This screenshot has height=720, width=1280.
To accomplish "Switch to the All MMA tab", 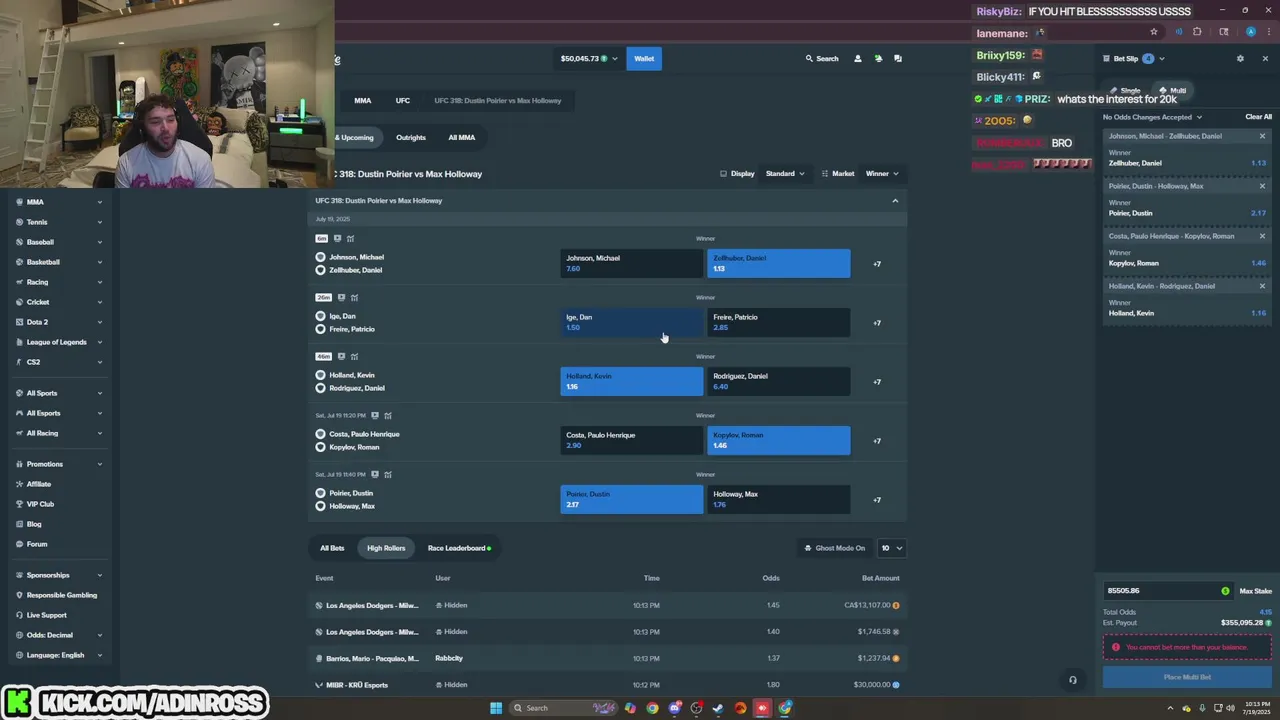I will tap(462, 138).
